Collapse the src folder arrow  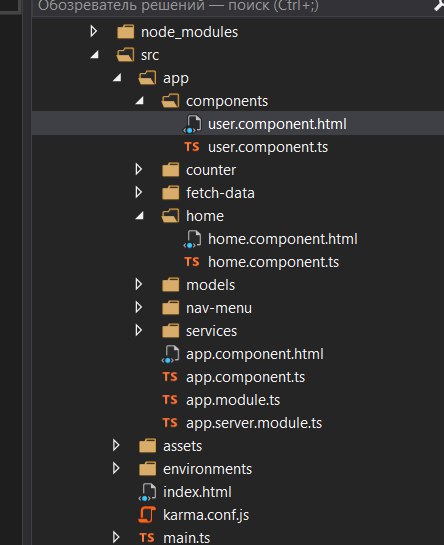click(x=95, y=55)
